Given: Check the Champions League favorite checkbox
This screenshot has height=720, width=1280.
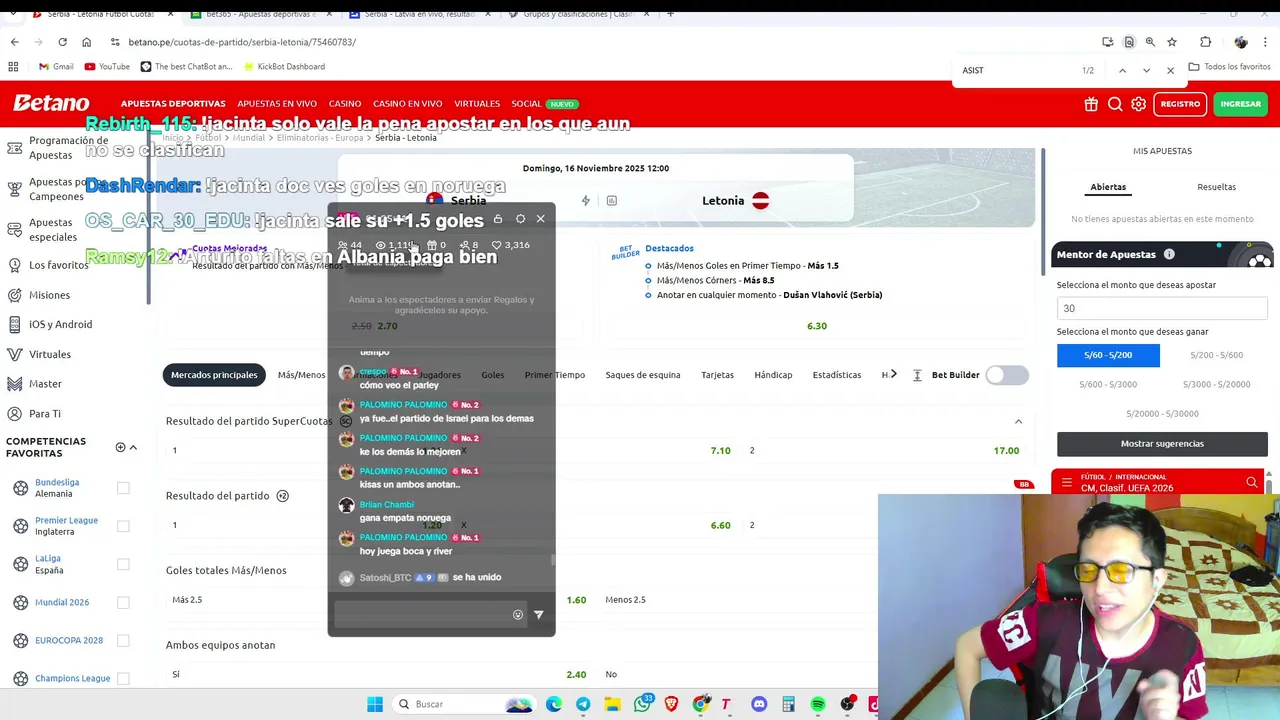Looking at the screenshot, I should point(123,678).
